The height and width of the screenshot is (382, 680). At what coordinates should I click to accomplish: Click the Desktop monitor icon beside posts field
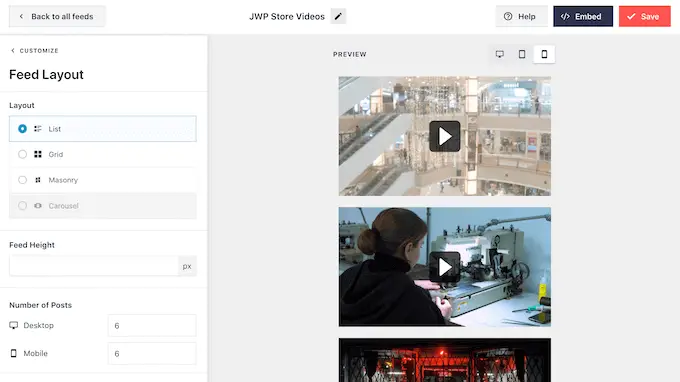tap(14, 325)
